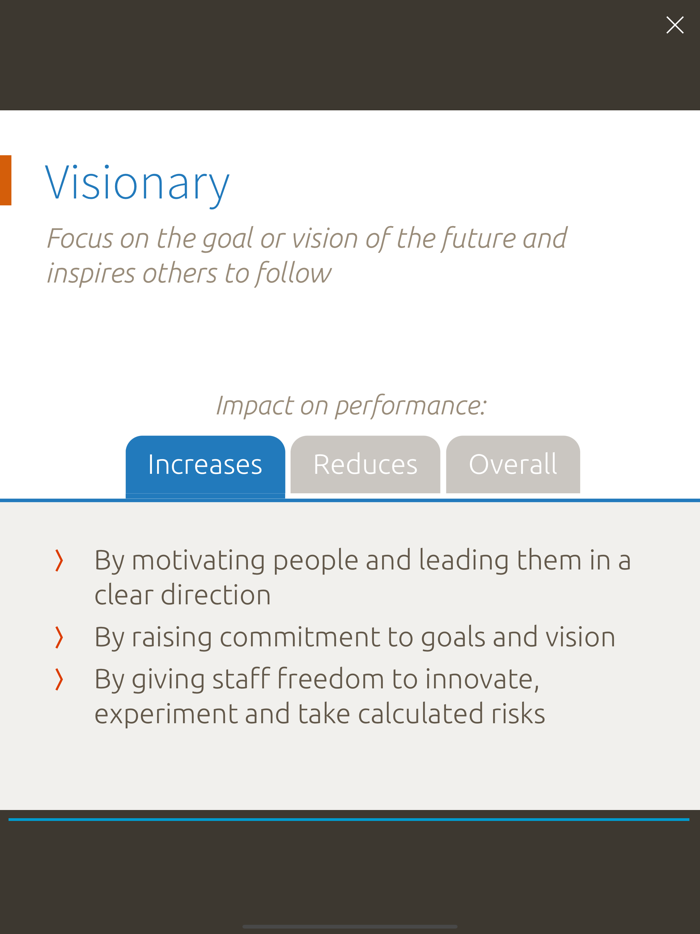Click the close X icon at top right

[x=675, y=24]
